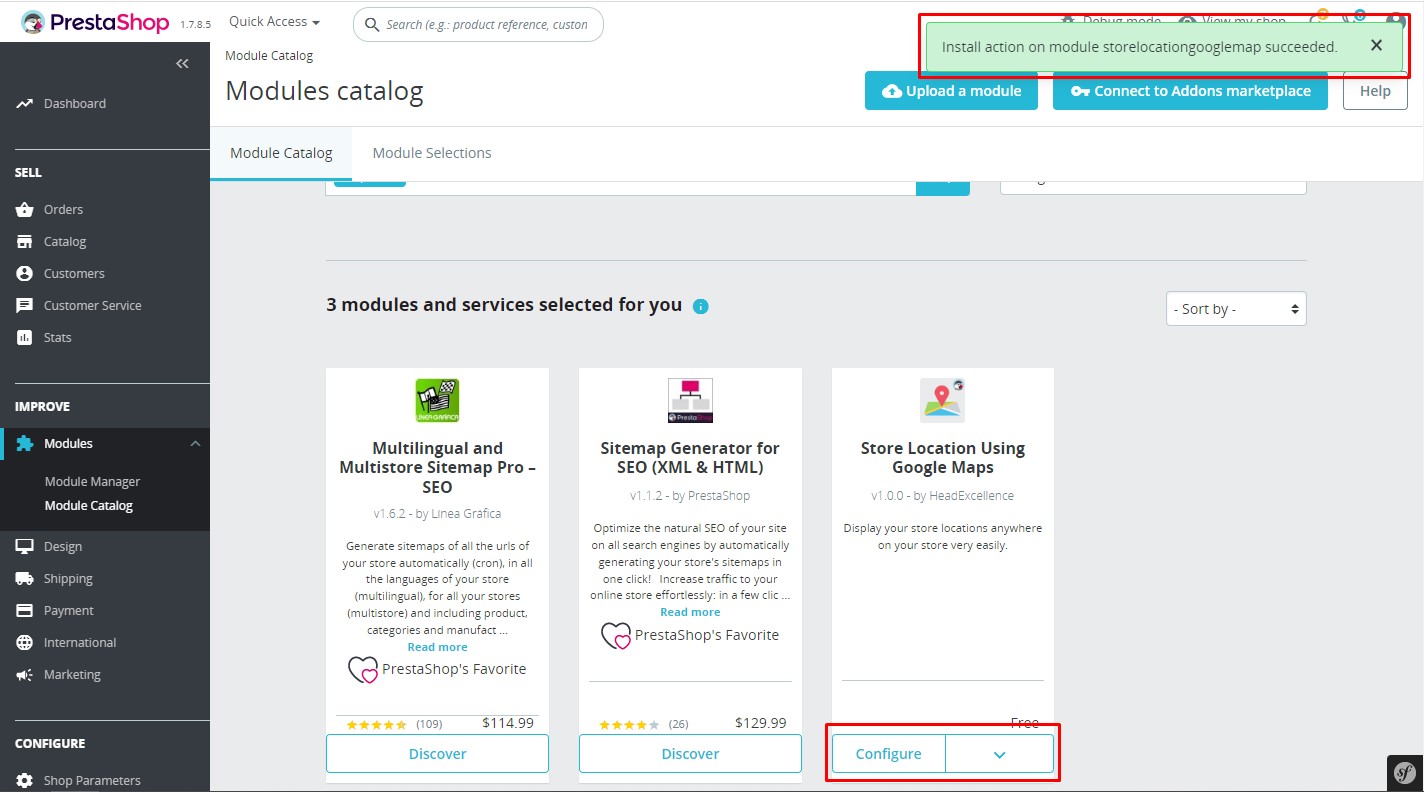Focus the top search field
The image size is (1424, 792).
pos(478,24)
